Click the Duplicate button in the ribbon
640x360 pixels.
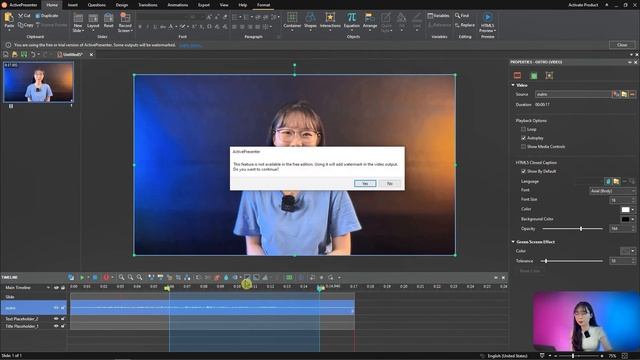coord(47,16)
